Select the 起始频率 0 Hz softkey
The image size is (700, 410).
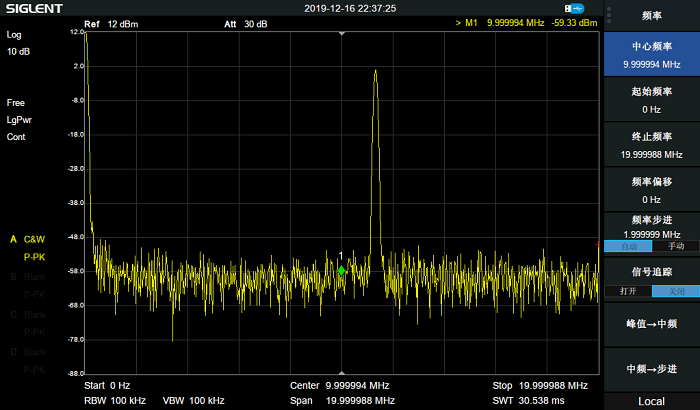coord(652,100)
